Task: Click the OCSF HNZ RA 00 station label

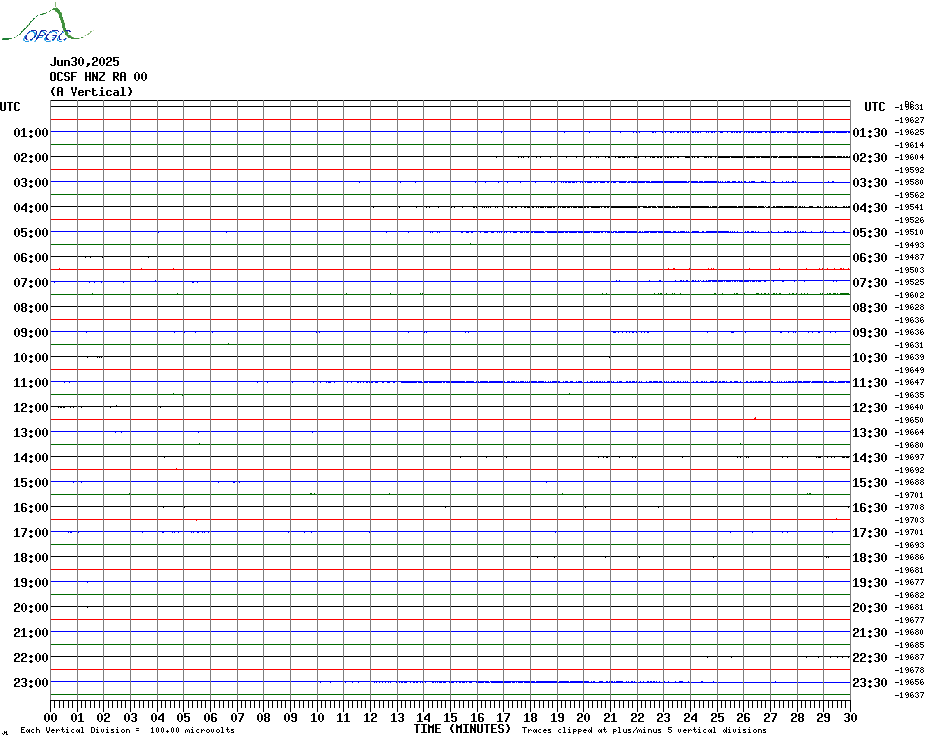Action: tap(98, 77)
